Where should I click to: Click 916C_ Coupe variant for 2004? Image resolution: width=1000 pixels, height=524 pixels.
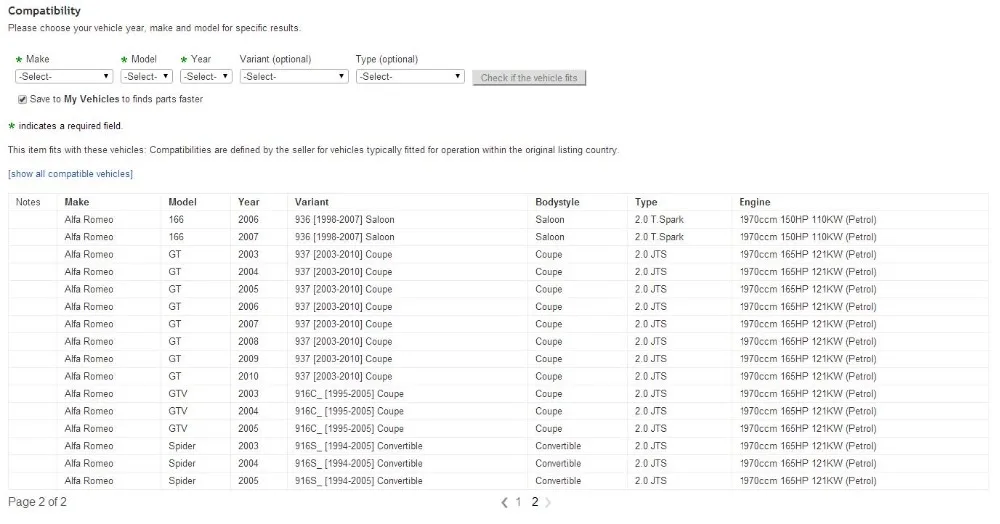coord(349,411)
